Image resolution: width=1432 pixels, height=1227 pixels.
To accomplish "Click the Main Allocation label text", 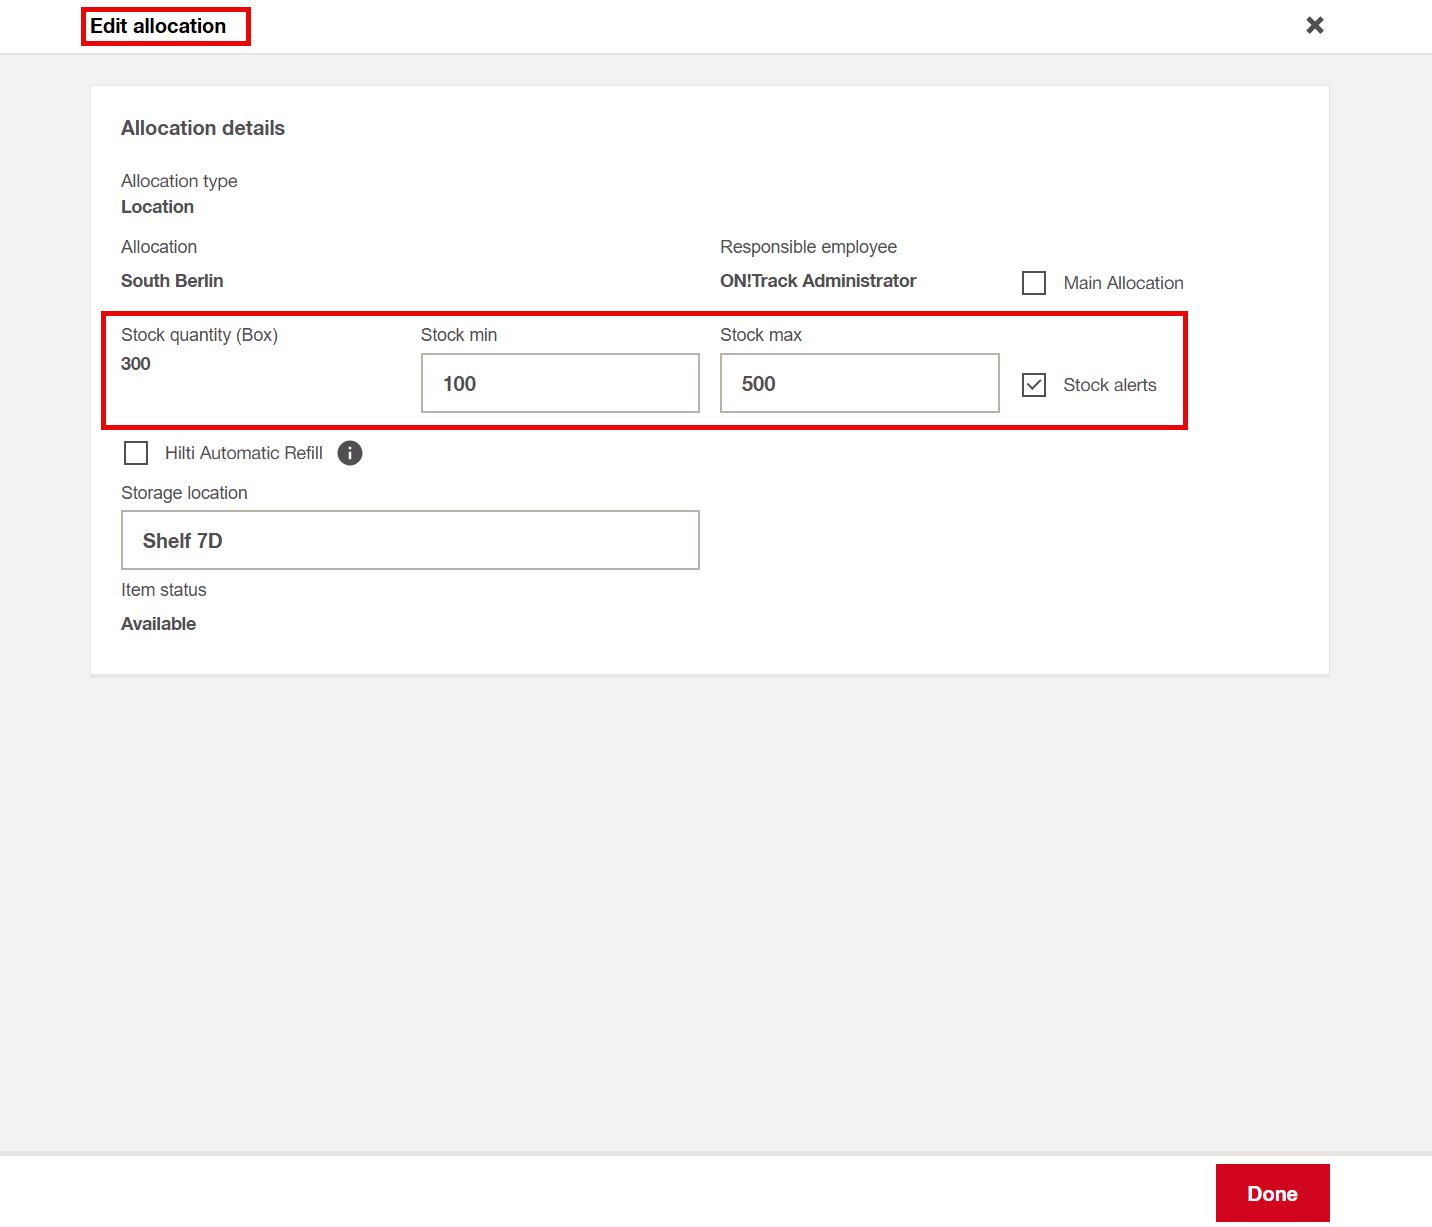I will (1123, 283).
